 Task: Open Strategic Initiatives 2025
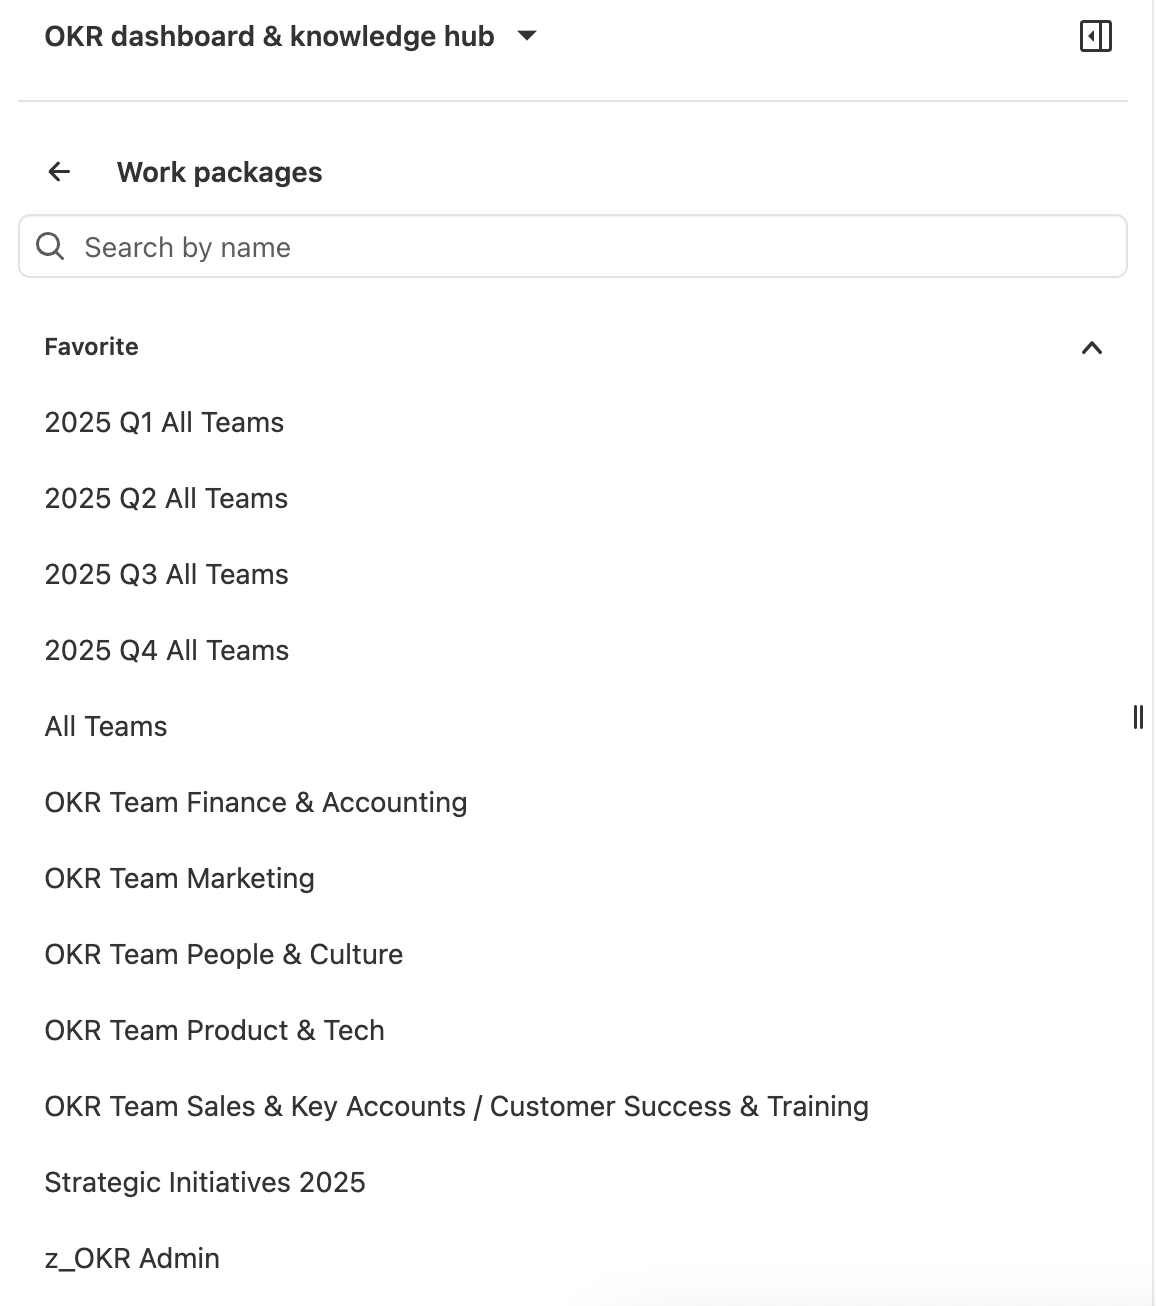205,1182
